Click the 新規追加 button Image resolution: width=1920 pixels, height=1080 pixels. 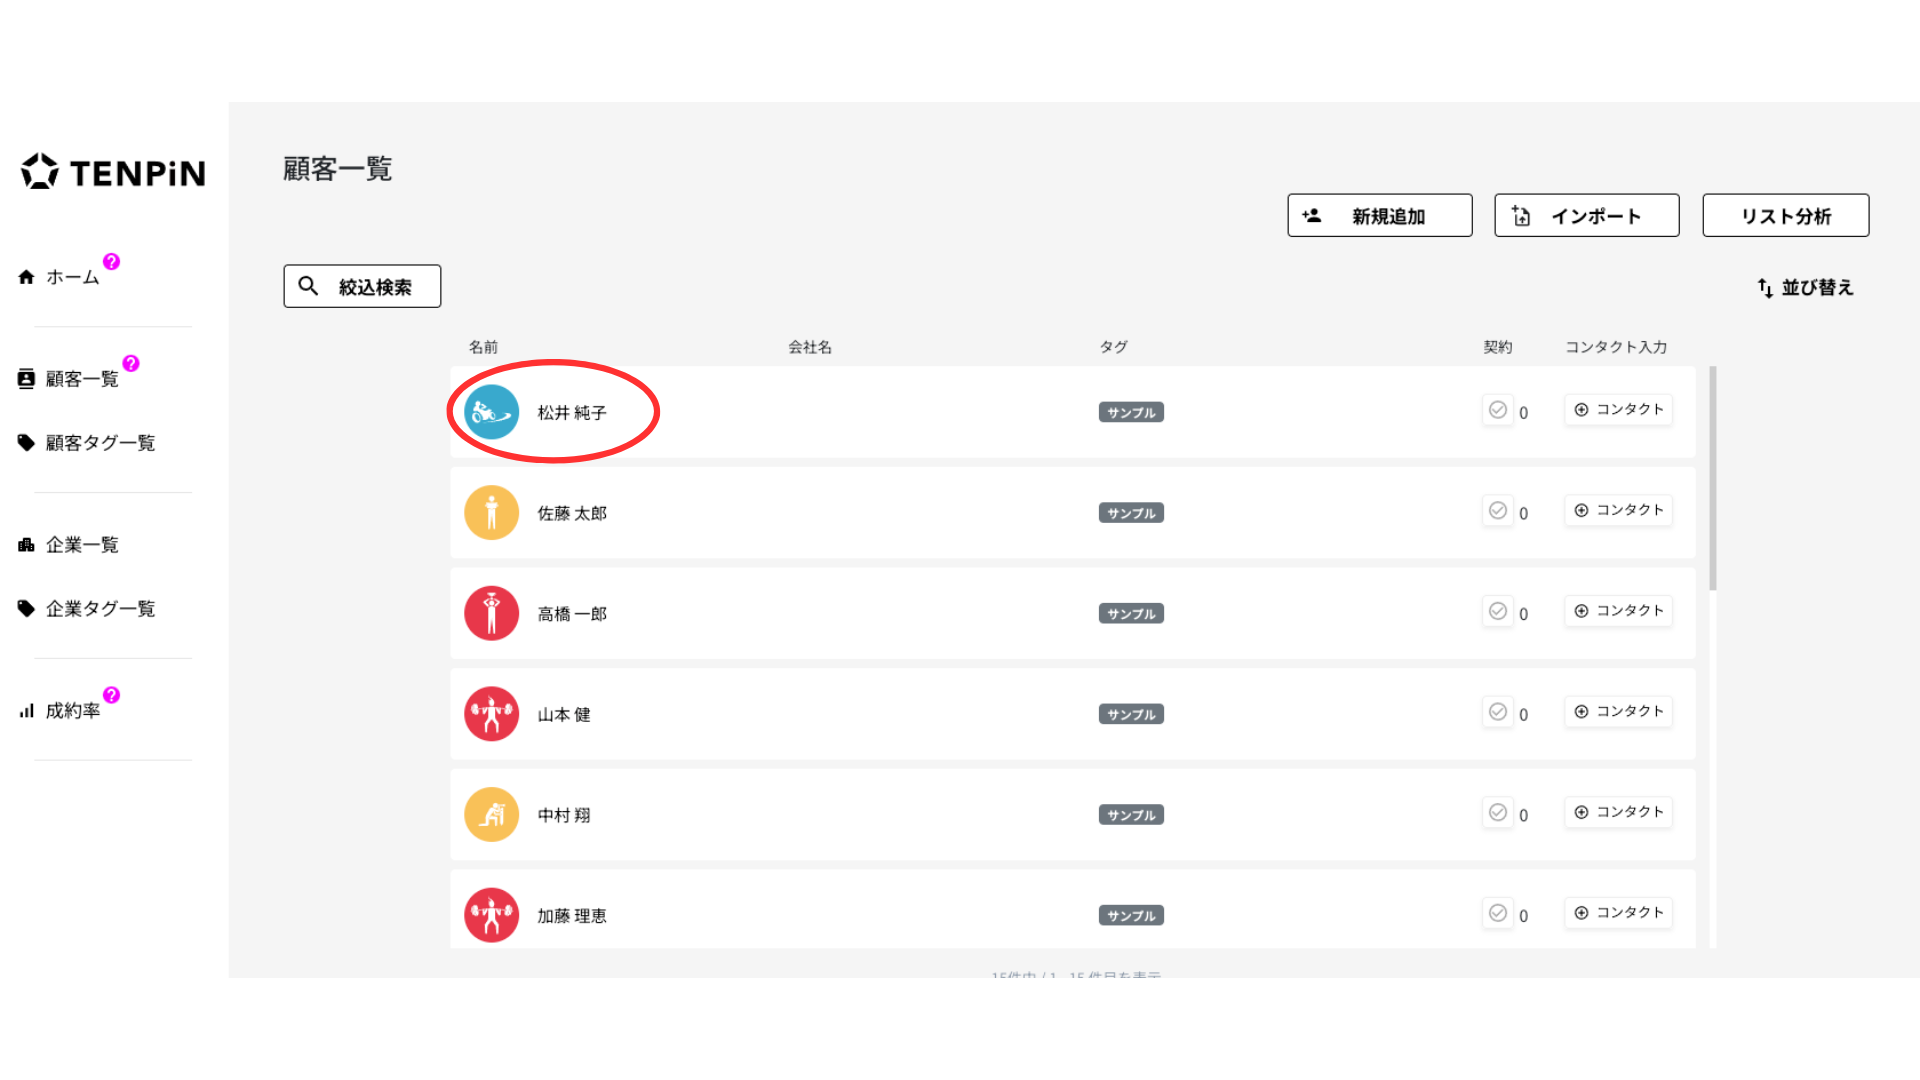[1379, 216]
